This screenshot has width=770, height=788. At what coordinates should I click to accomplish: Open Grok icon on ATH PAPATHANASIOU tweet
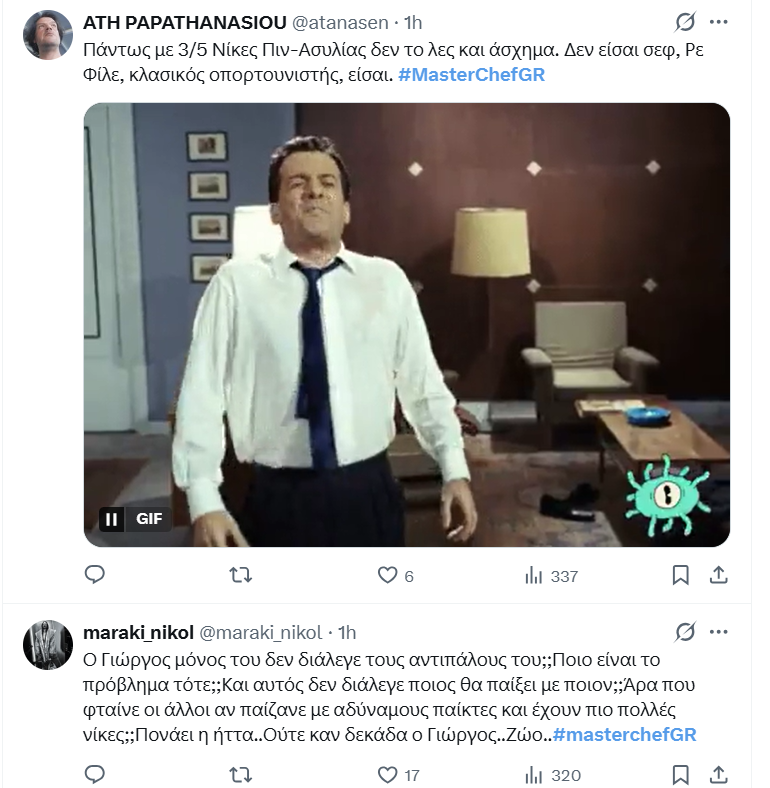685,22
